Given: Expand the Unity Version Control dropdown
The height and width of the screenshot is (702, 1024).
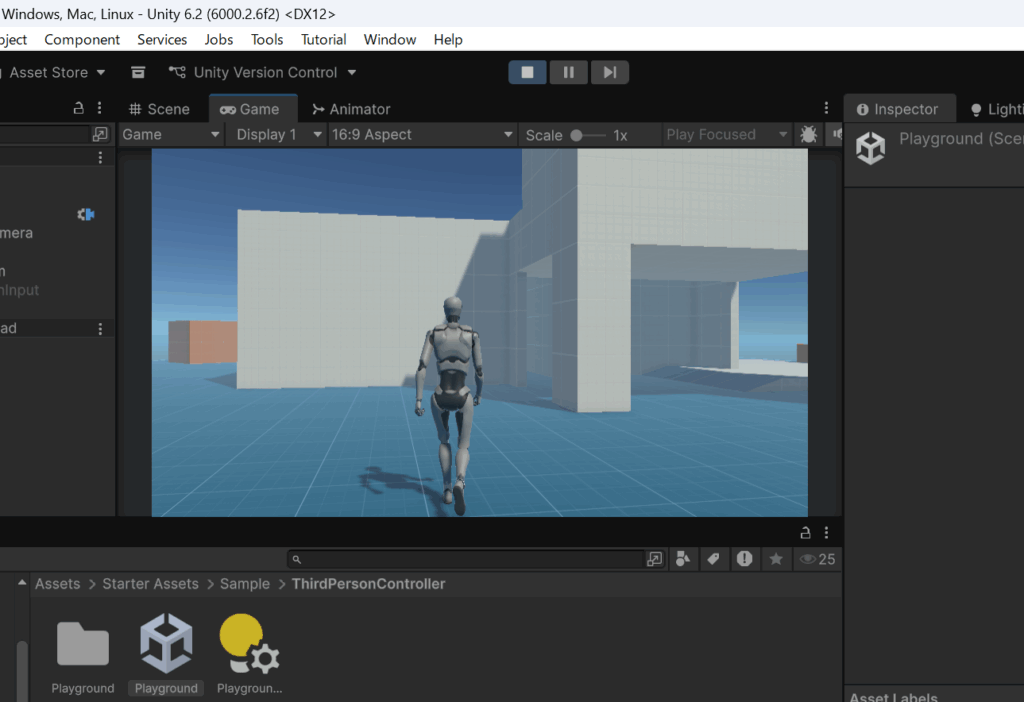Looking at the screenshot, I should tap(263, 72).
